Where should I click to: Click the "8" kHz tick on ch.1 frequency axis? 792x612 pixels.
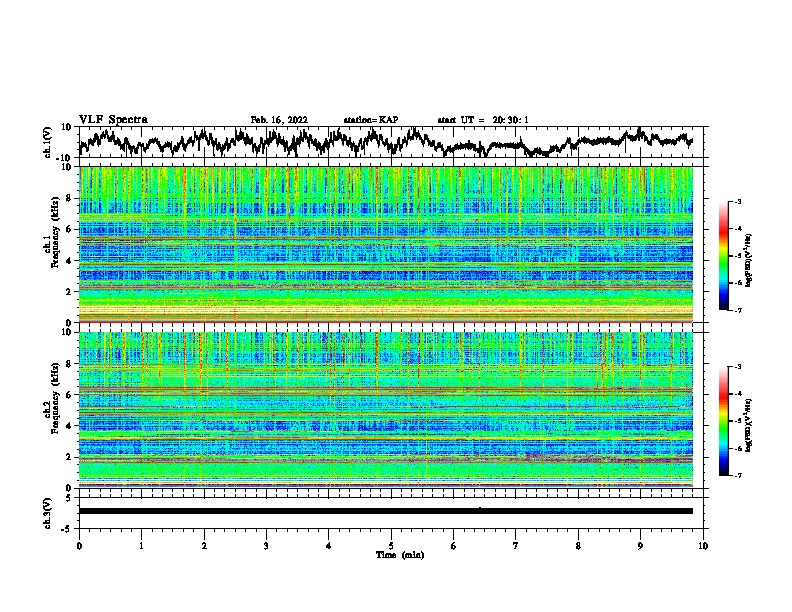pos(70,198)
